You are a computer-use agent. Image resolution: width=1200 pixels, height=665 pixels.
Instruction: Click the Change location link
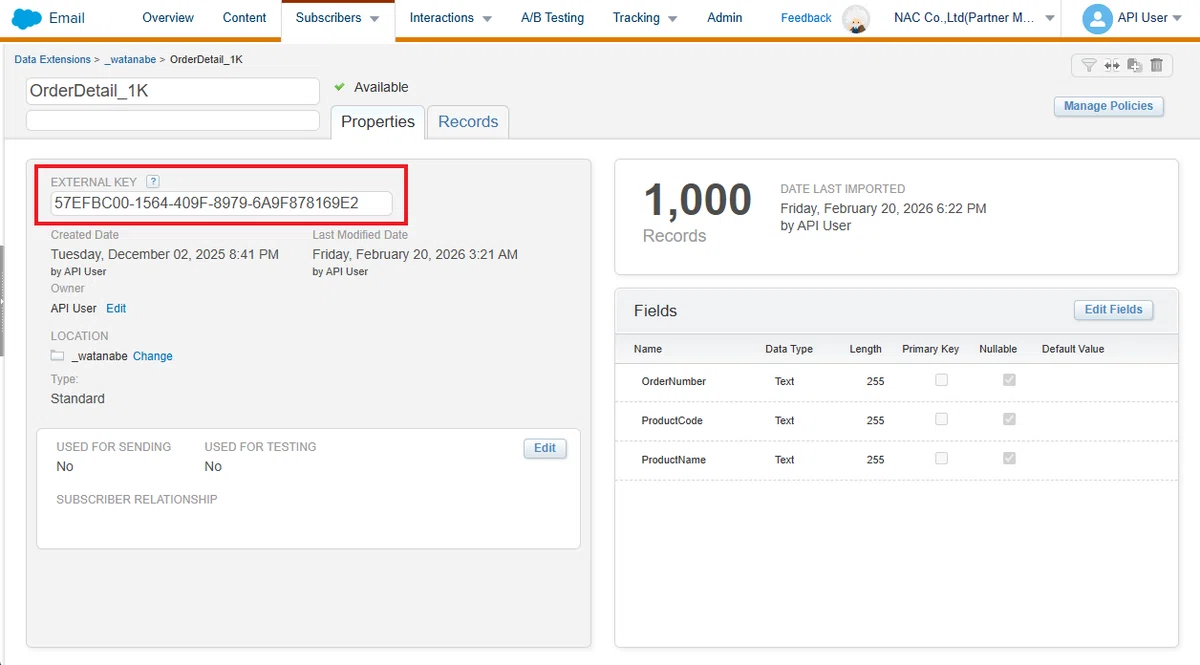[x=153, y=356]
